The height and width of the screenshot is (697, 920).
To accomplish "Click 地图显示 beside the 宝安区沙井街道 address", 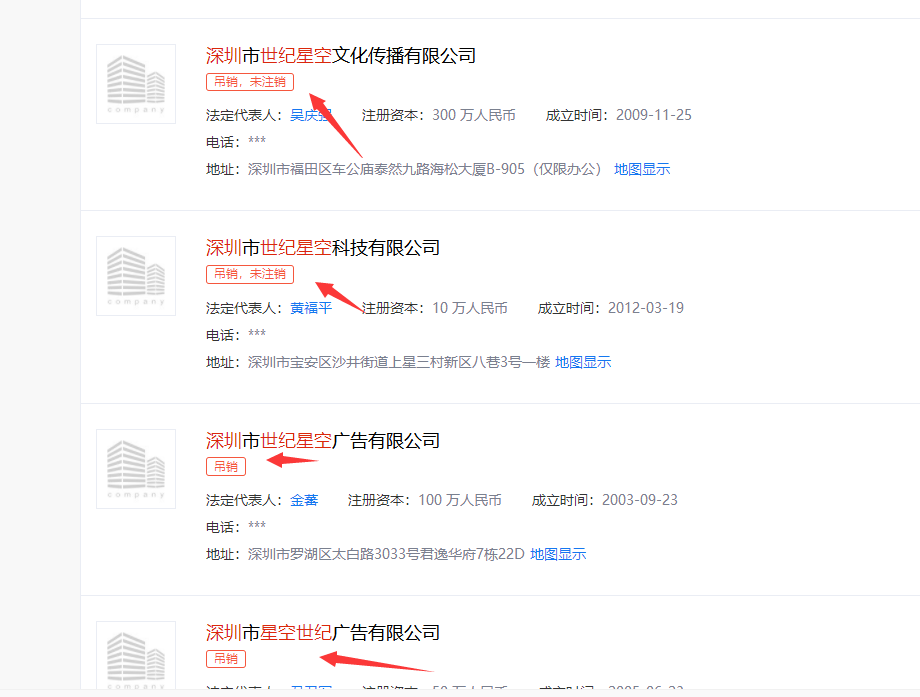I will 583,362.
